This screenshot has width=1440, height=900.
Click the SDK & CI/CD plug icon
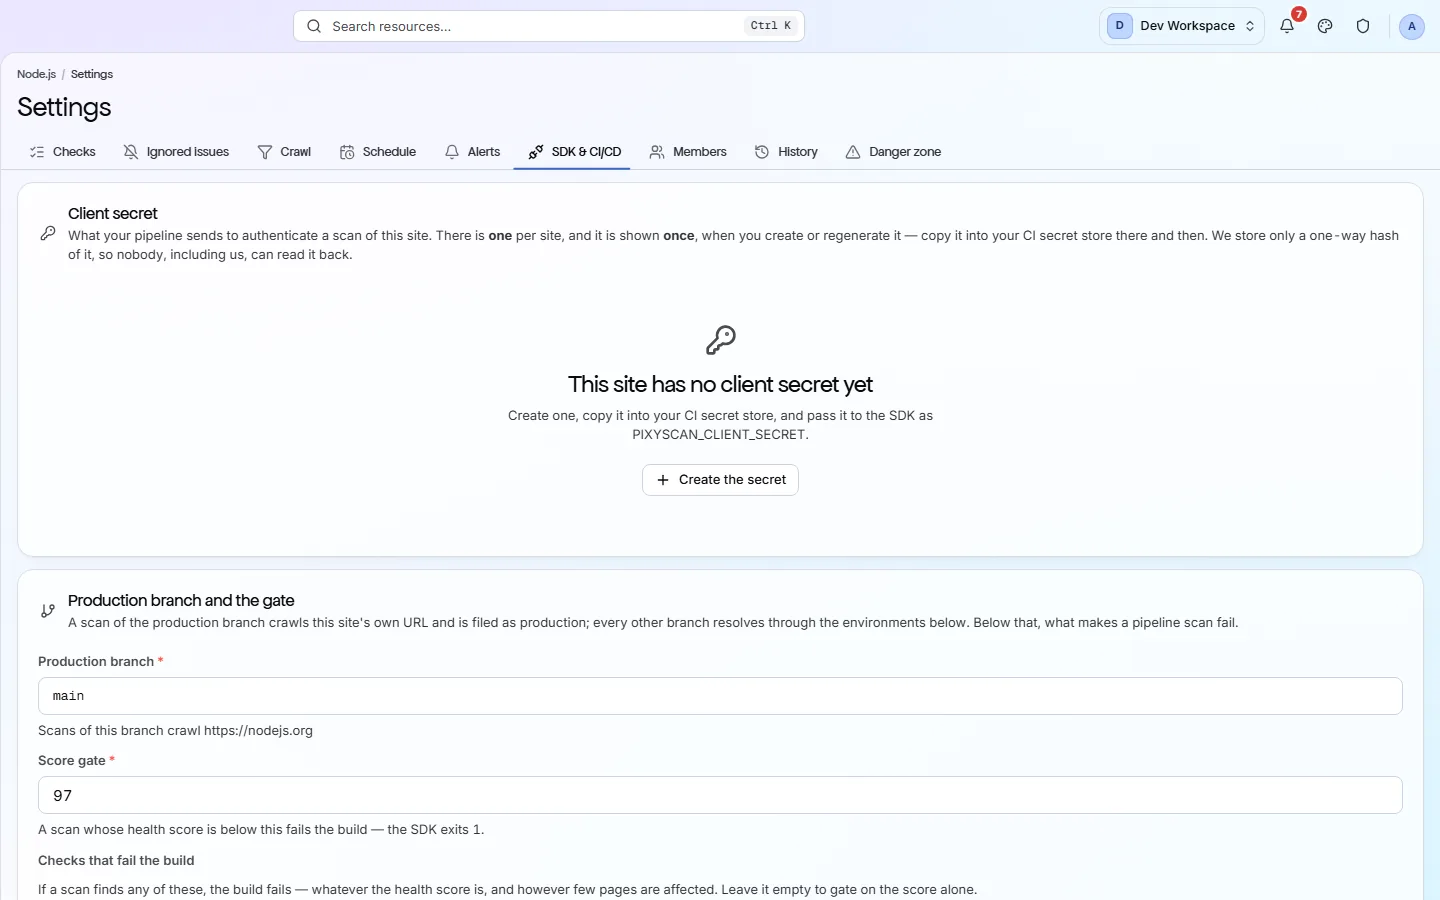point(536,152)
